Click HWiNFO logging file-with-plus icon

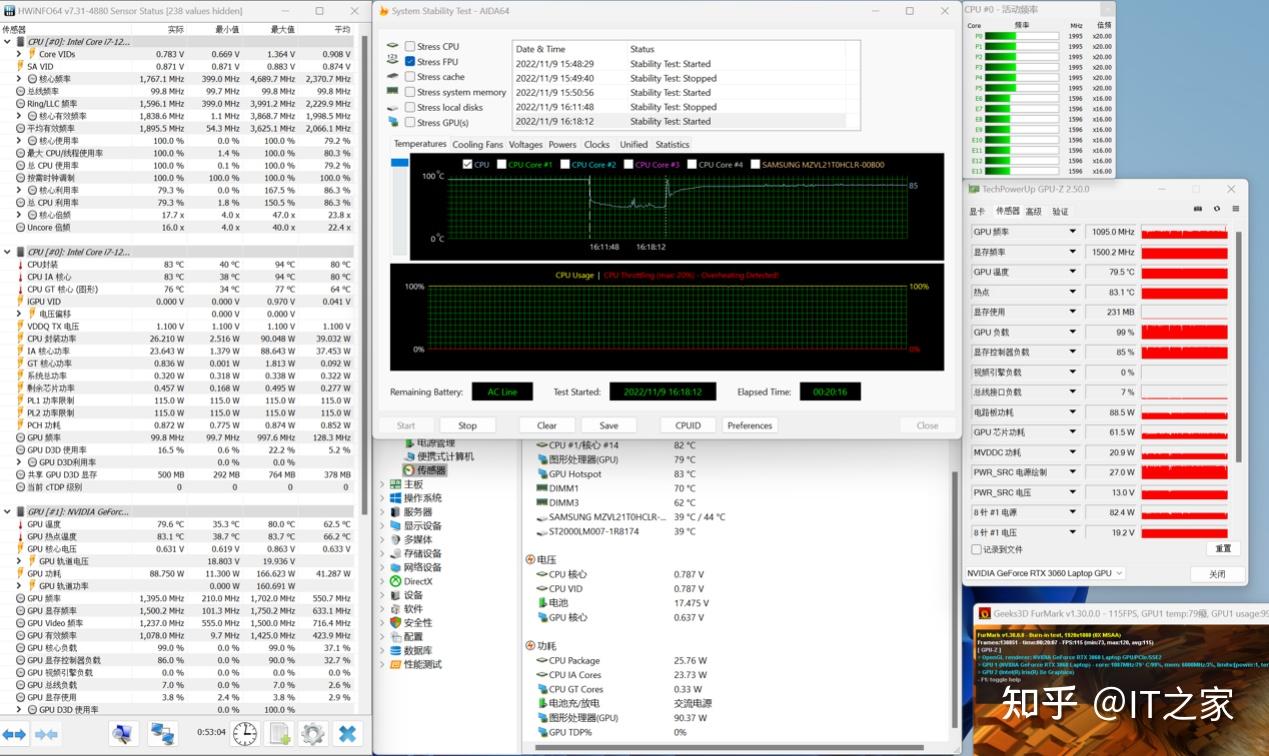[279, 734]
